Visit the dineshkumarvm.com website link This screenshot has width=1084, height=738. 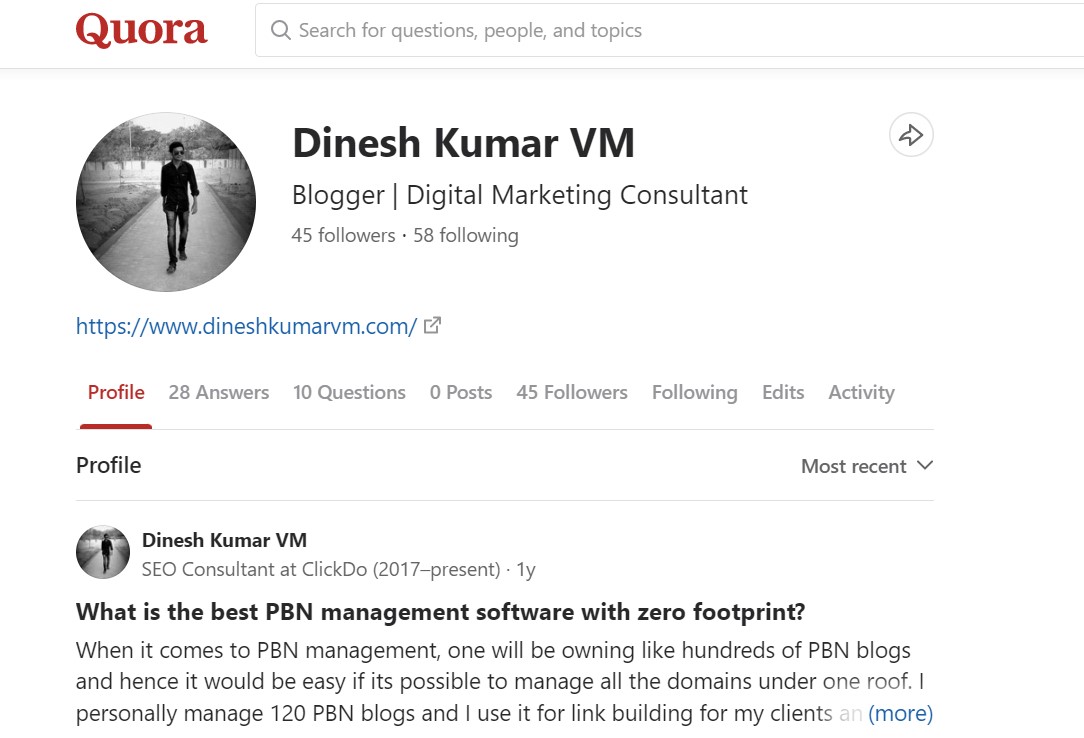[x=244, y=325]
